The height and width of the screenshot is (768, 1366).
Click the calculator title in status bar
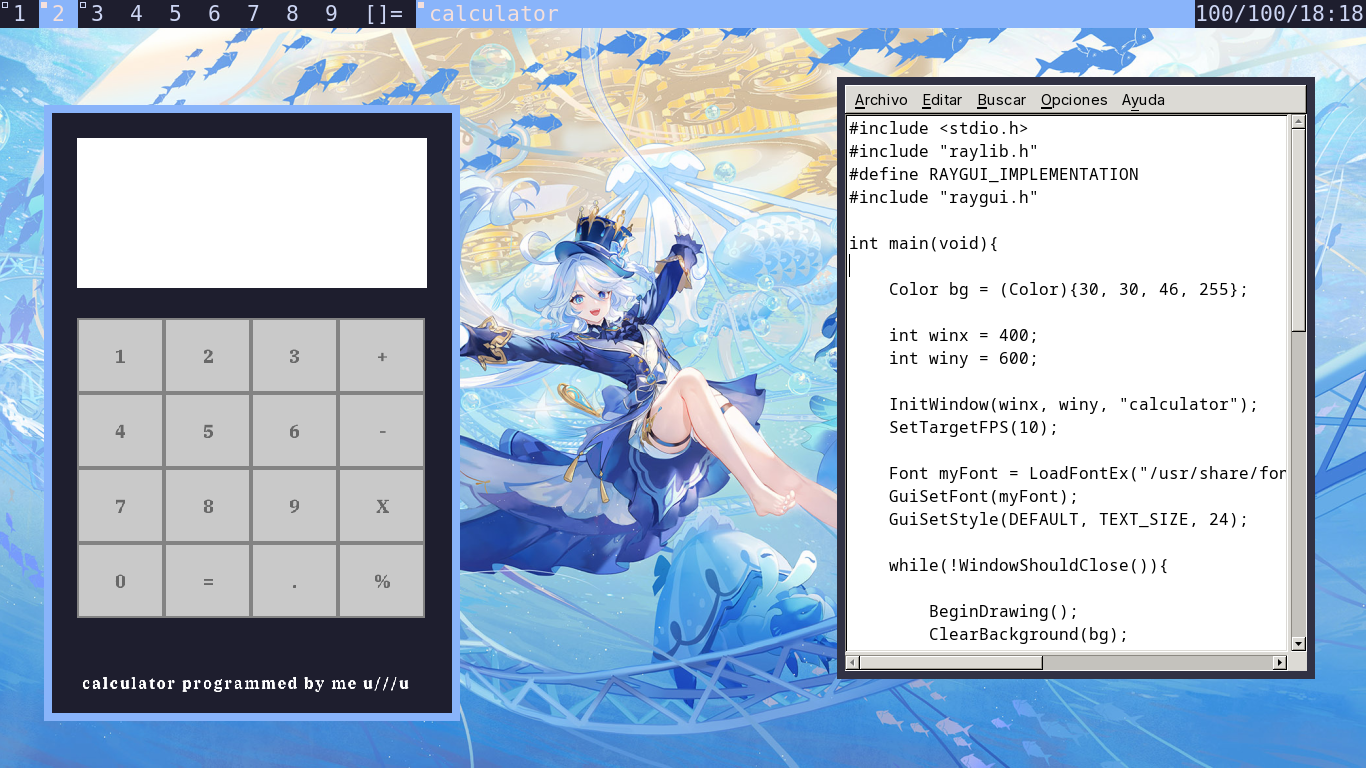coord(494,14)
